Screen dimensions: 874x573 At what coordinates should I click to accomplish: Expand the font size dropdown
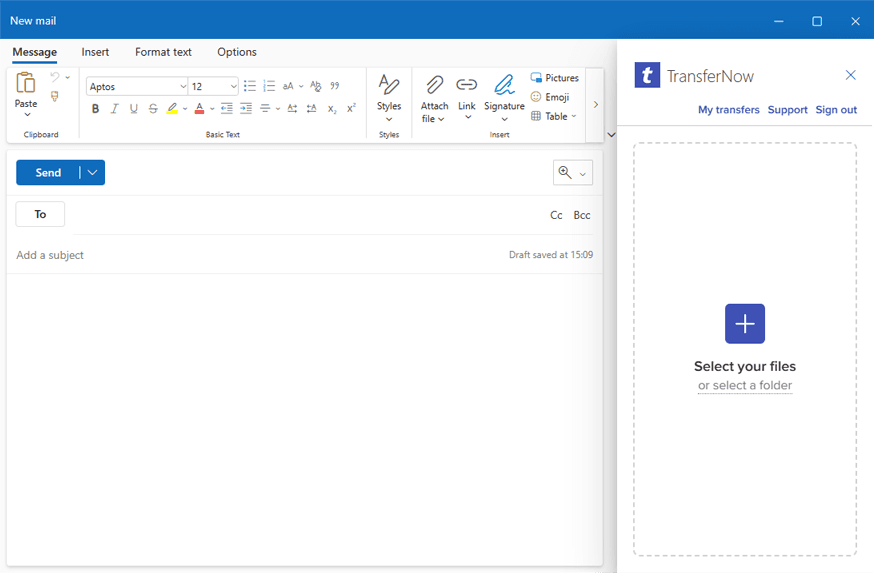click(234, 87)
